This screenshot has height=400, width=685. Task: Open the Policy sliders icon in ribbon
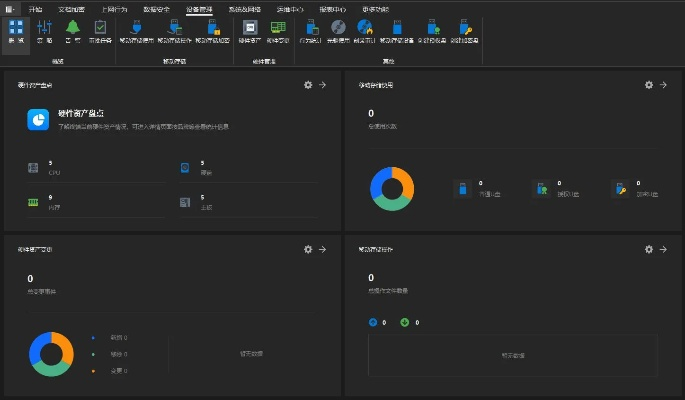pyautogui.click(x=45, y=29)
